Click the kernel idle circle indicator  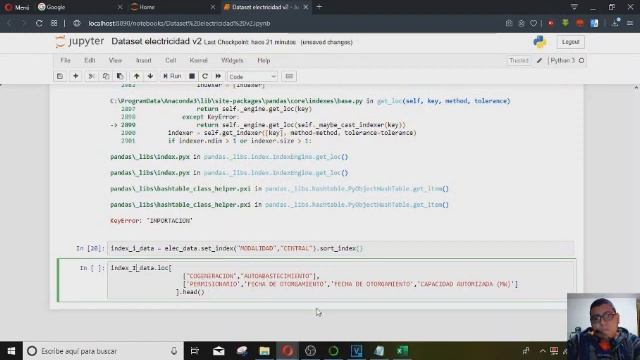(581, 60)
